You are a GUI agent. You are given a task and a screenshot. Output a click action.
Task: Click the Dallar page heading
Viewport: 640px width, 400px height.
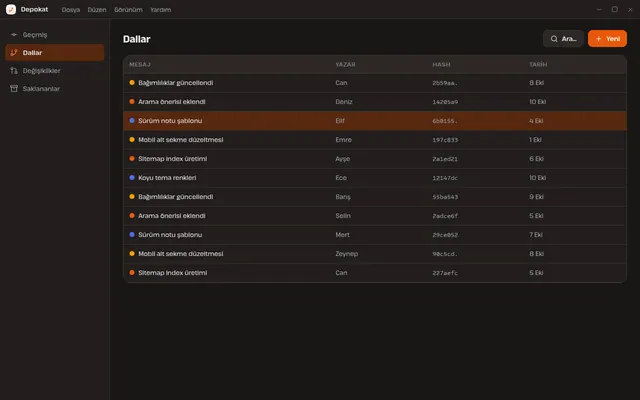coord(136,39)
